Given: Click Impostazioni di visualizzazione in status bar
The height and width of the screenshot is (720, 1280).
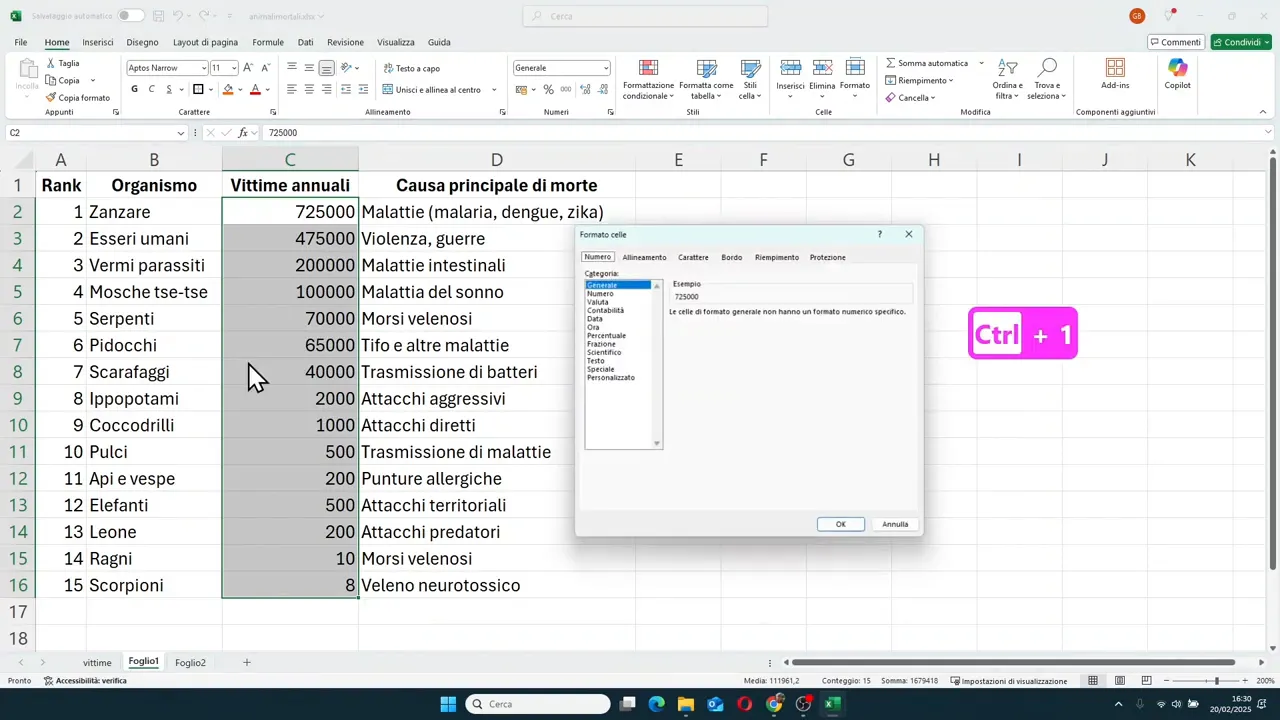Looking at the screenshot, I should point(1008,681).
